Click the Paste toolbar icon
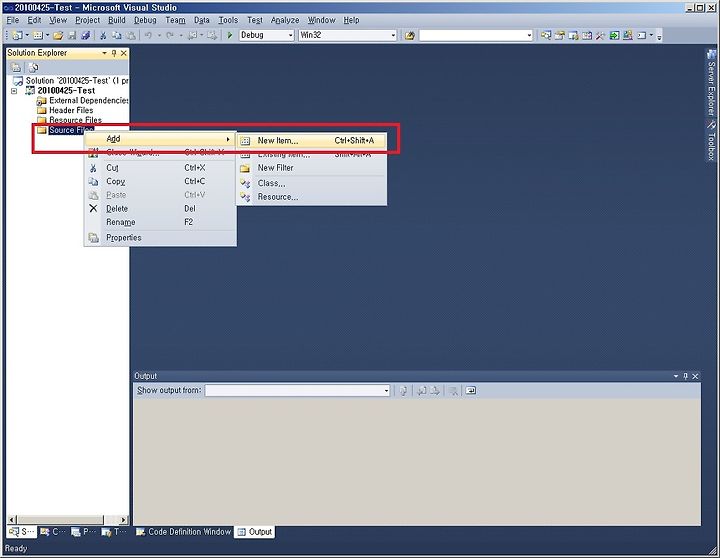 point(131,35)
